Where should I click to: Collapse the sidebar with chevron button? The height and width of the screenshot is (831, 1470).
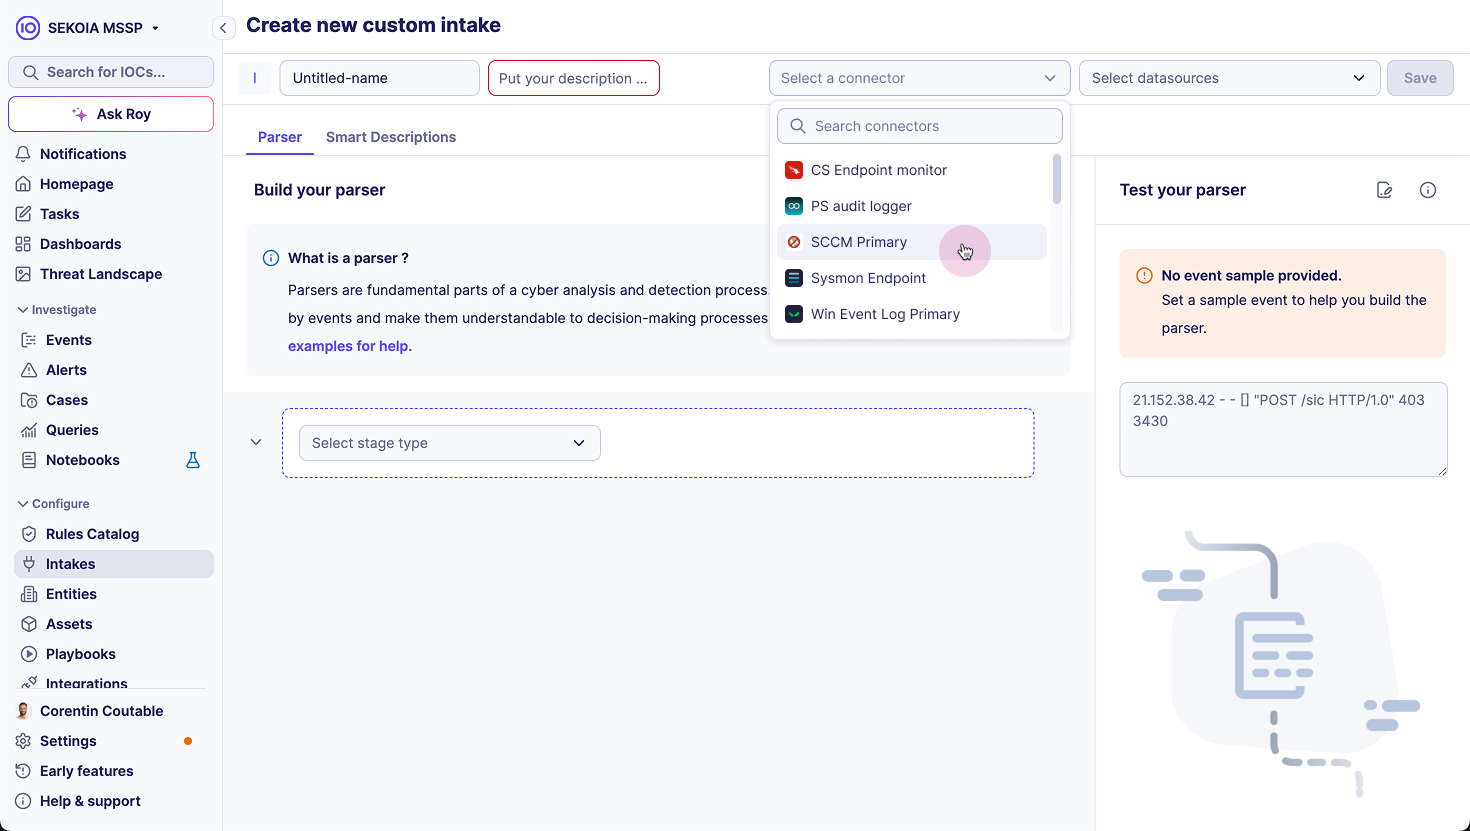(224, 28)
